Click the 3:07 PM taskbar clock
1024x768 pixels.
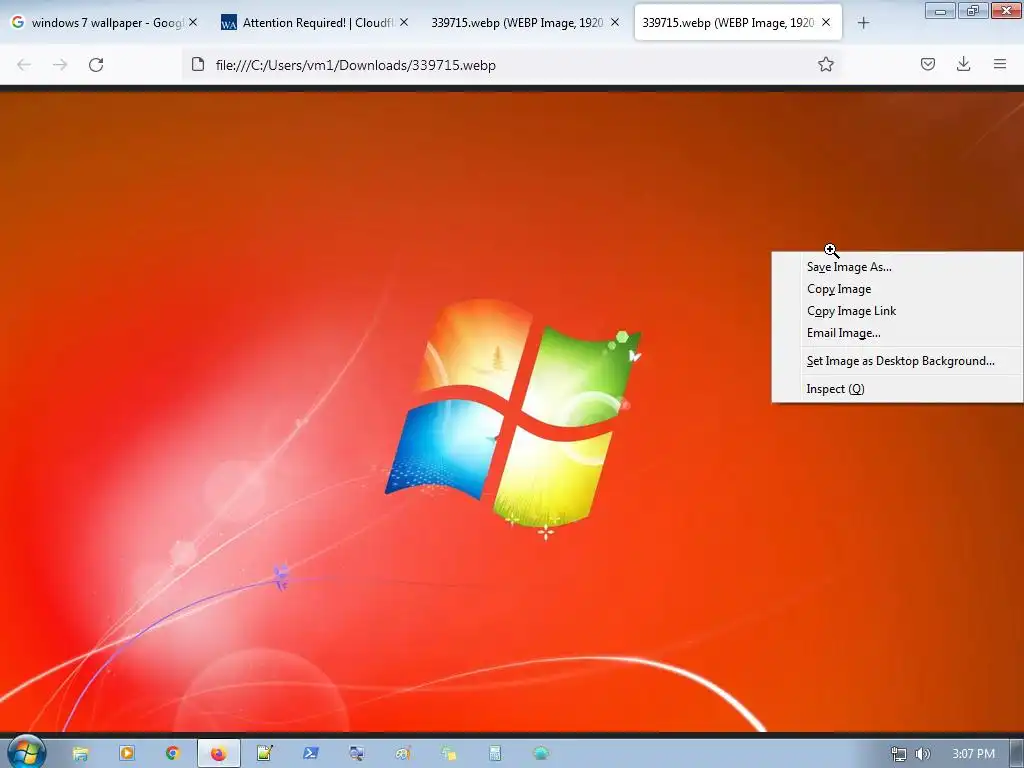pyautogui.click(x=973, y=754)
